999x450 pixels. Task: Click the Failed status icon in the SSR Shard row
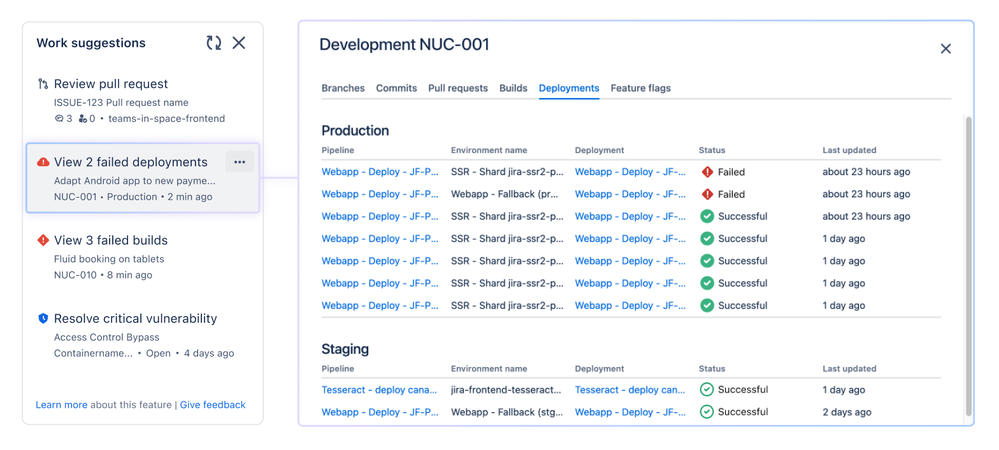point(707,172)
